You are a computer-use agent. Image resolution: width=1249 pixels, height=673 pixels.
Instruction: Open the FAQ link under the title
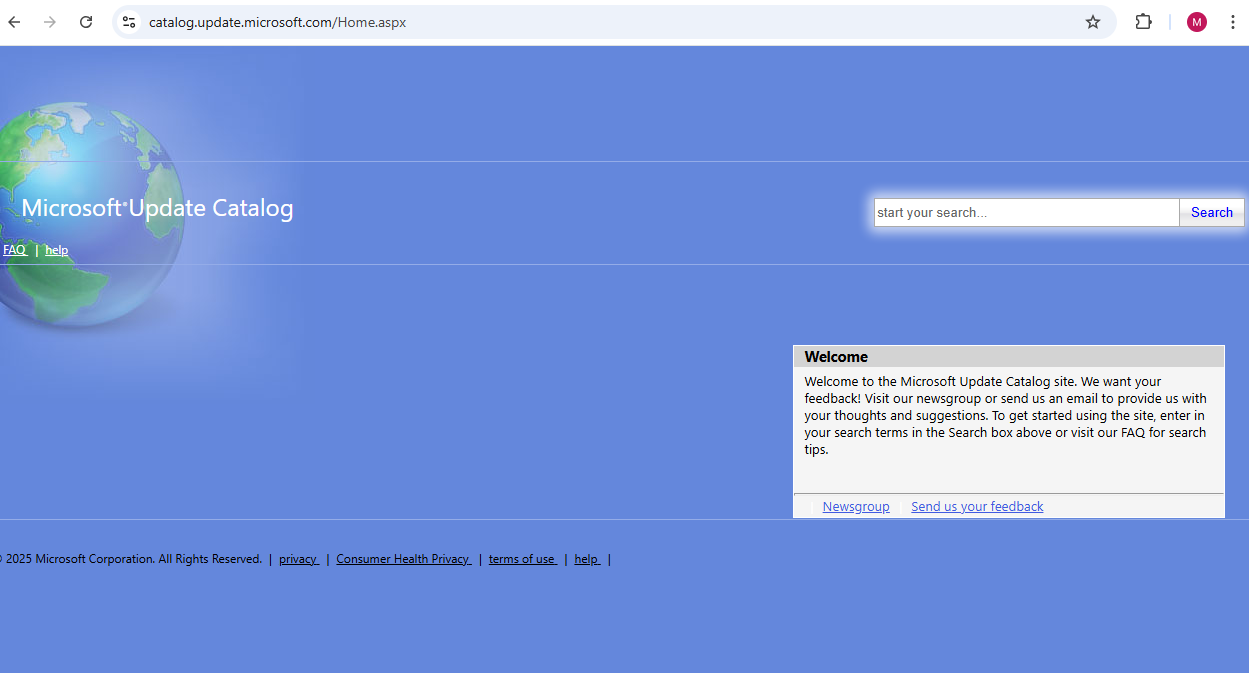[x=15, y=250]
